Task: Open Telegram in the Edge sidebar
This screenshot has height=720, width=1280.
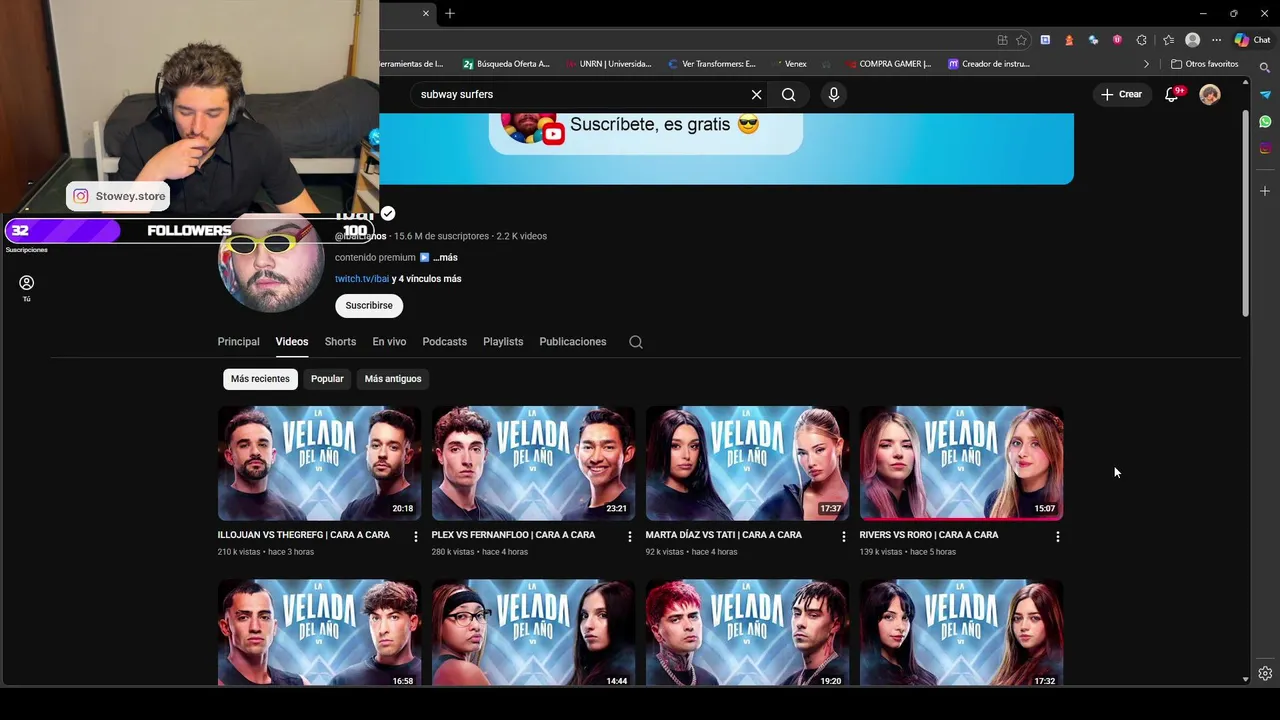Action: pyautogui.click(x=1265, y=95)
